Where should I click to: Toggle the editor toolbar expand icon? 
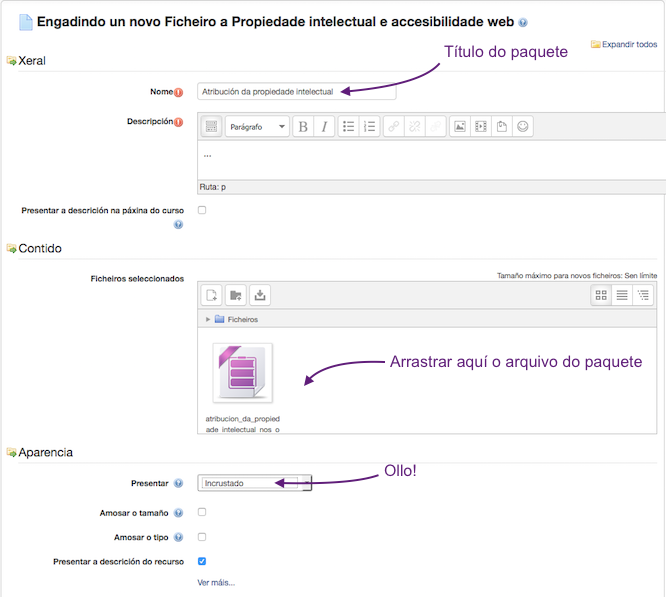(211, 127)
